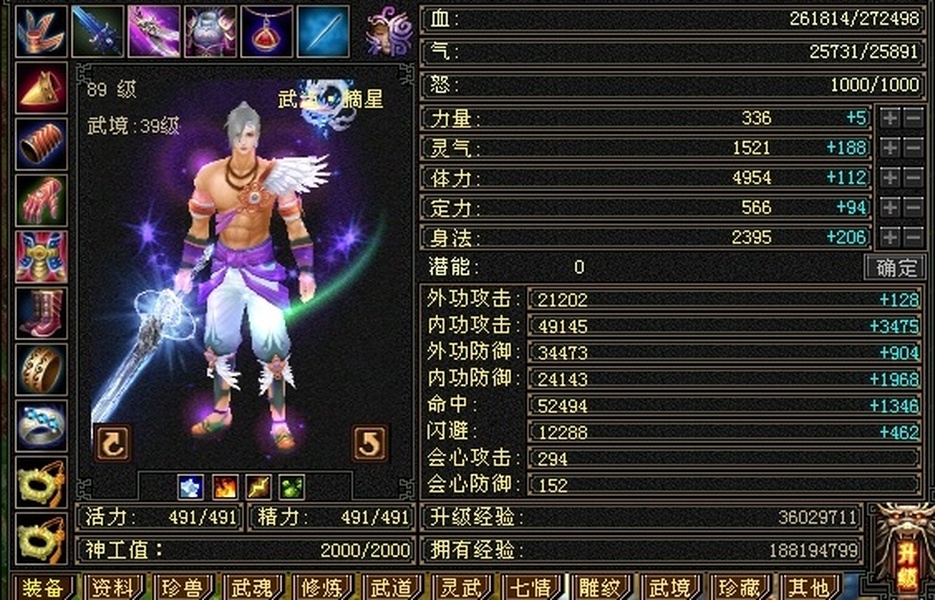
Task: Click the golden ring equipment slot
Action: tap(41, 370)
